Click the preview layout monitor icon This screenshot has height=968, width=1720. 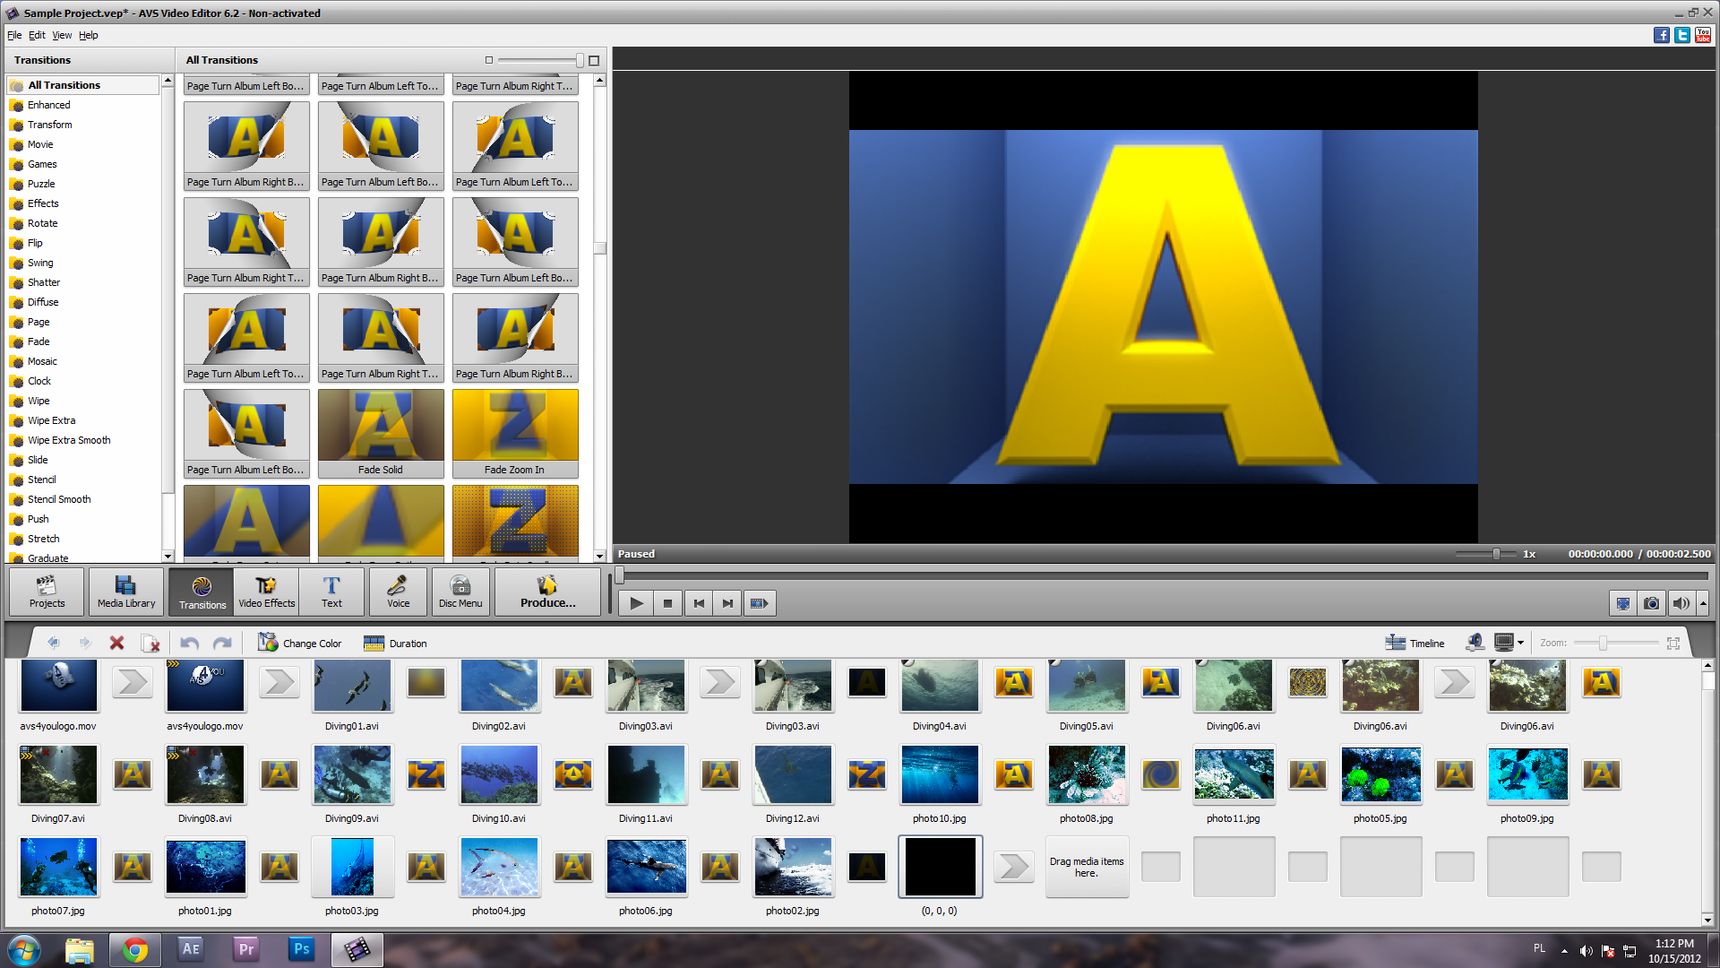click(x=1503, y=642)
